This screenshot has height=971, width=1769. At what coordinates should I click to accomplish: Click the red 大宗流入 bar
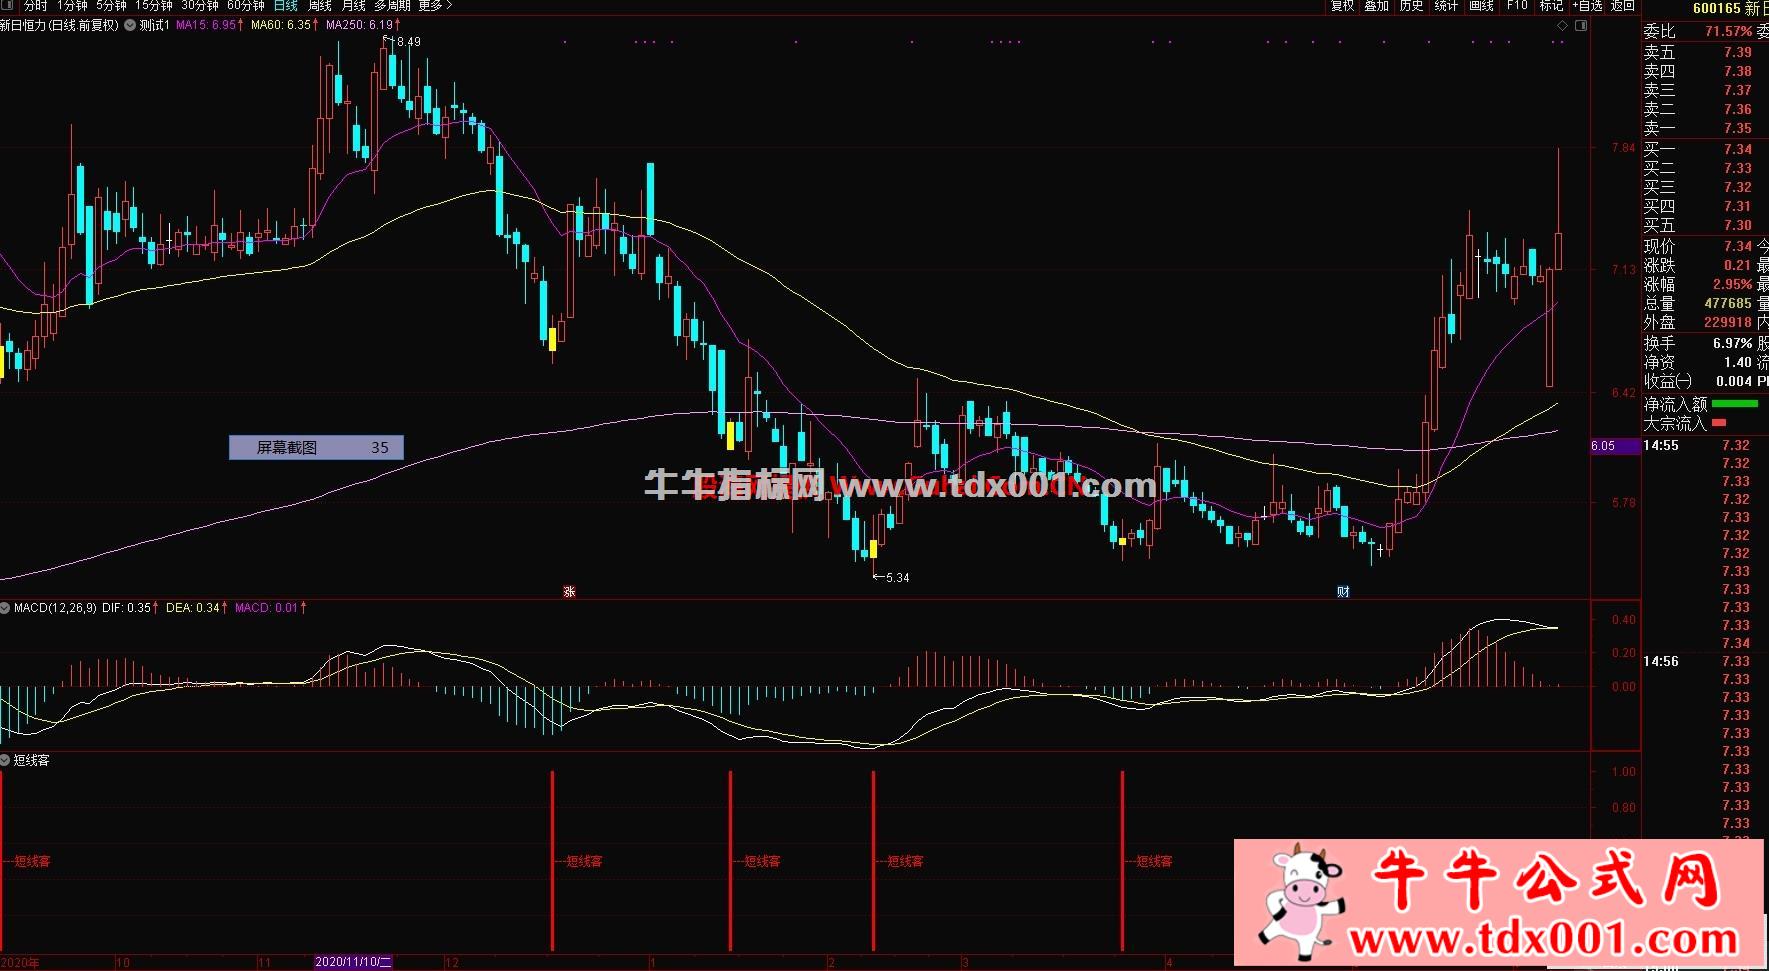point(1719,423)
